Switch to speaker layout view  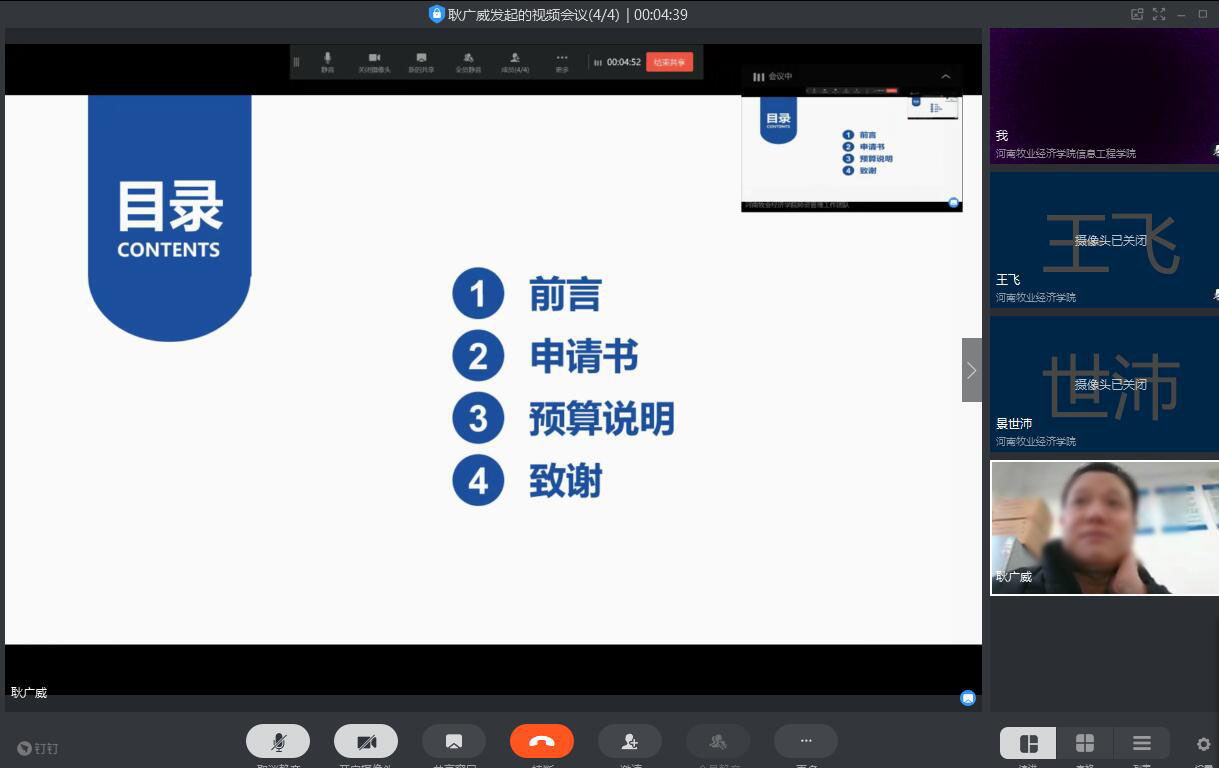point(1028,743)
